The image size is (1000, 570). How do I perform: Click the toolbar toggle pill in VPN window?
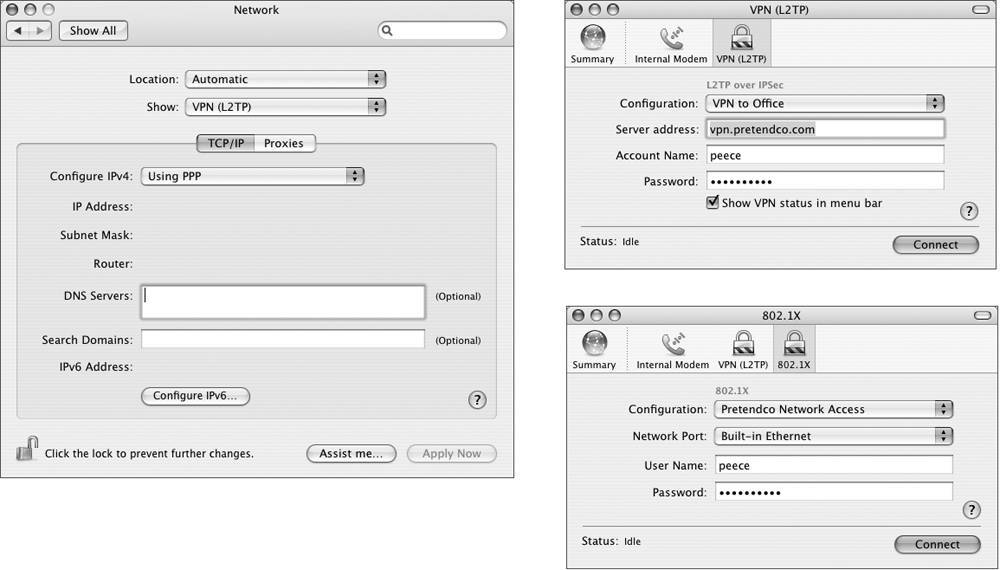pyautogui.click(x=982, y=10)
